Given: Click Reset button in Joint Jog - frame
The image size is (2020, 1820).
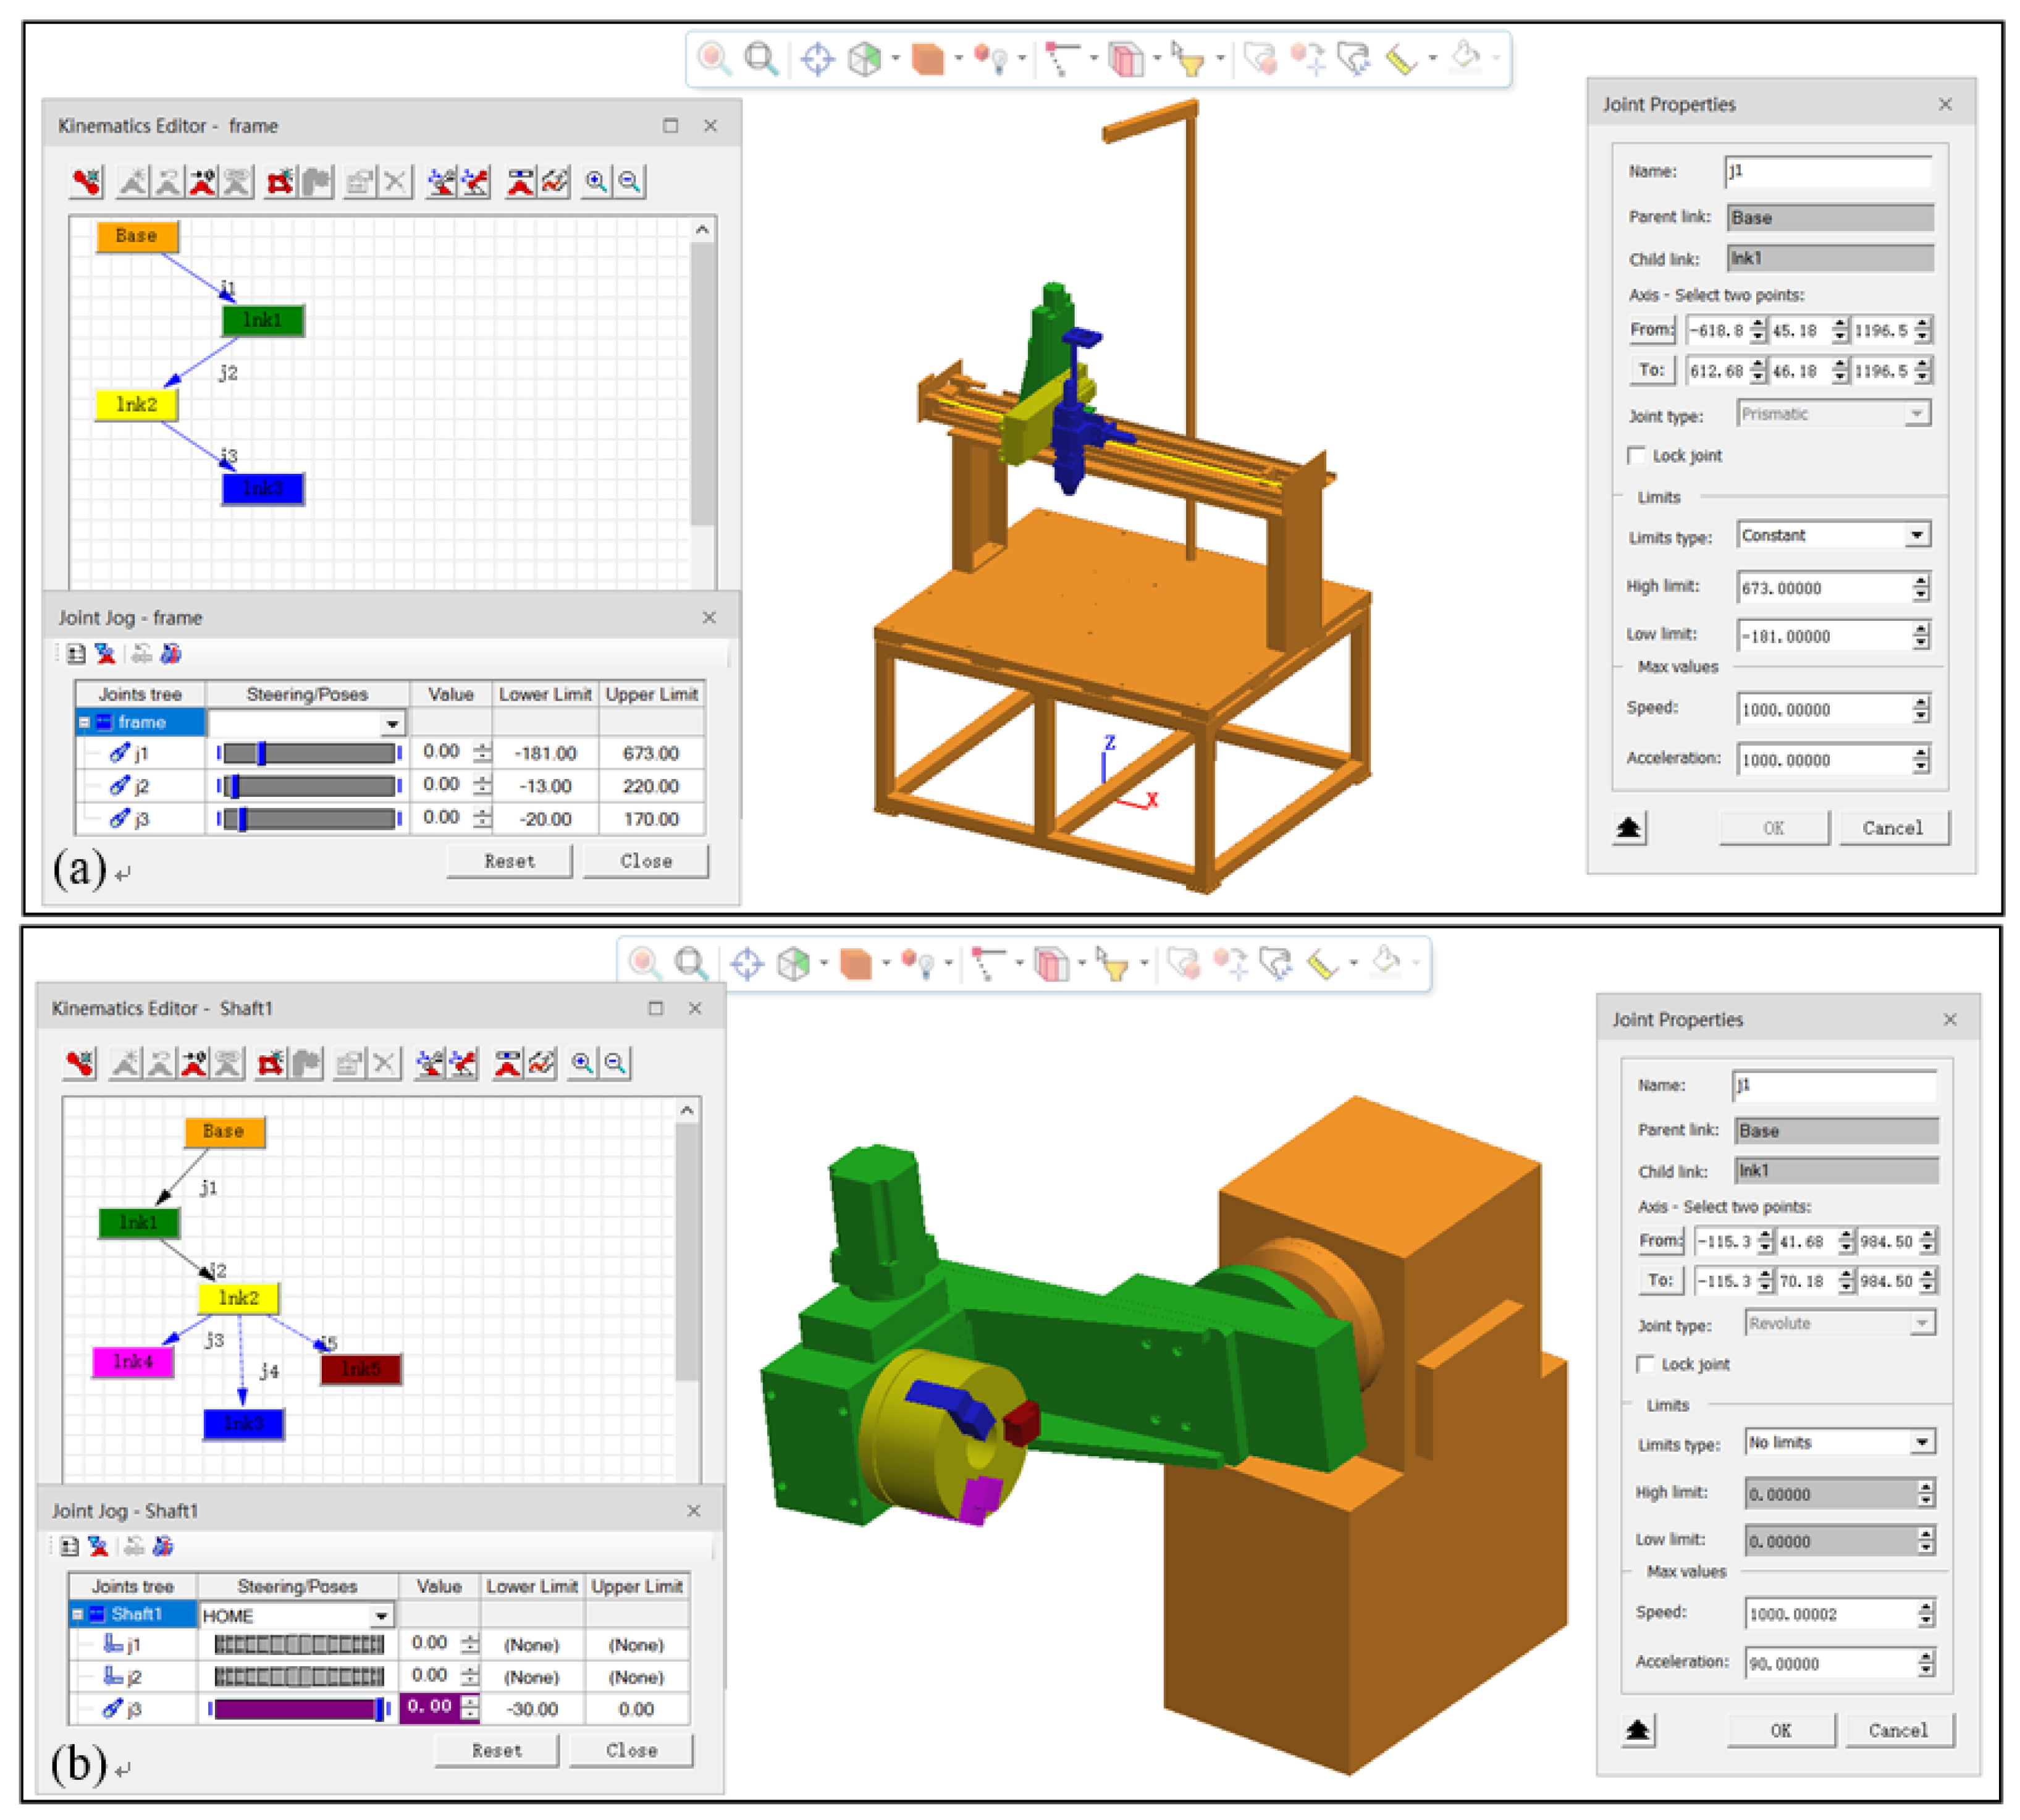Looking at the screenshot, I should coord(509,861).
